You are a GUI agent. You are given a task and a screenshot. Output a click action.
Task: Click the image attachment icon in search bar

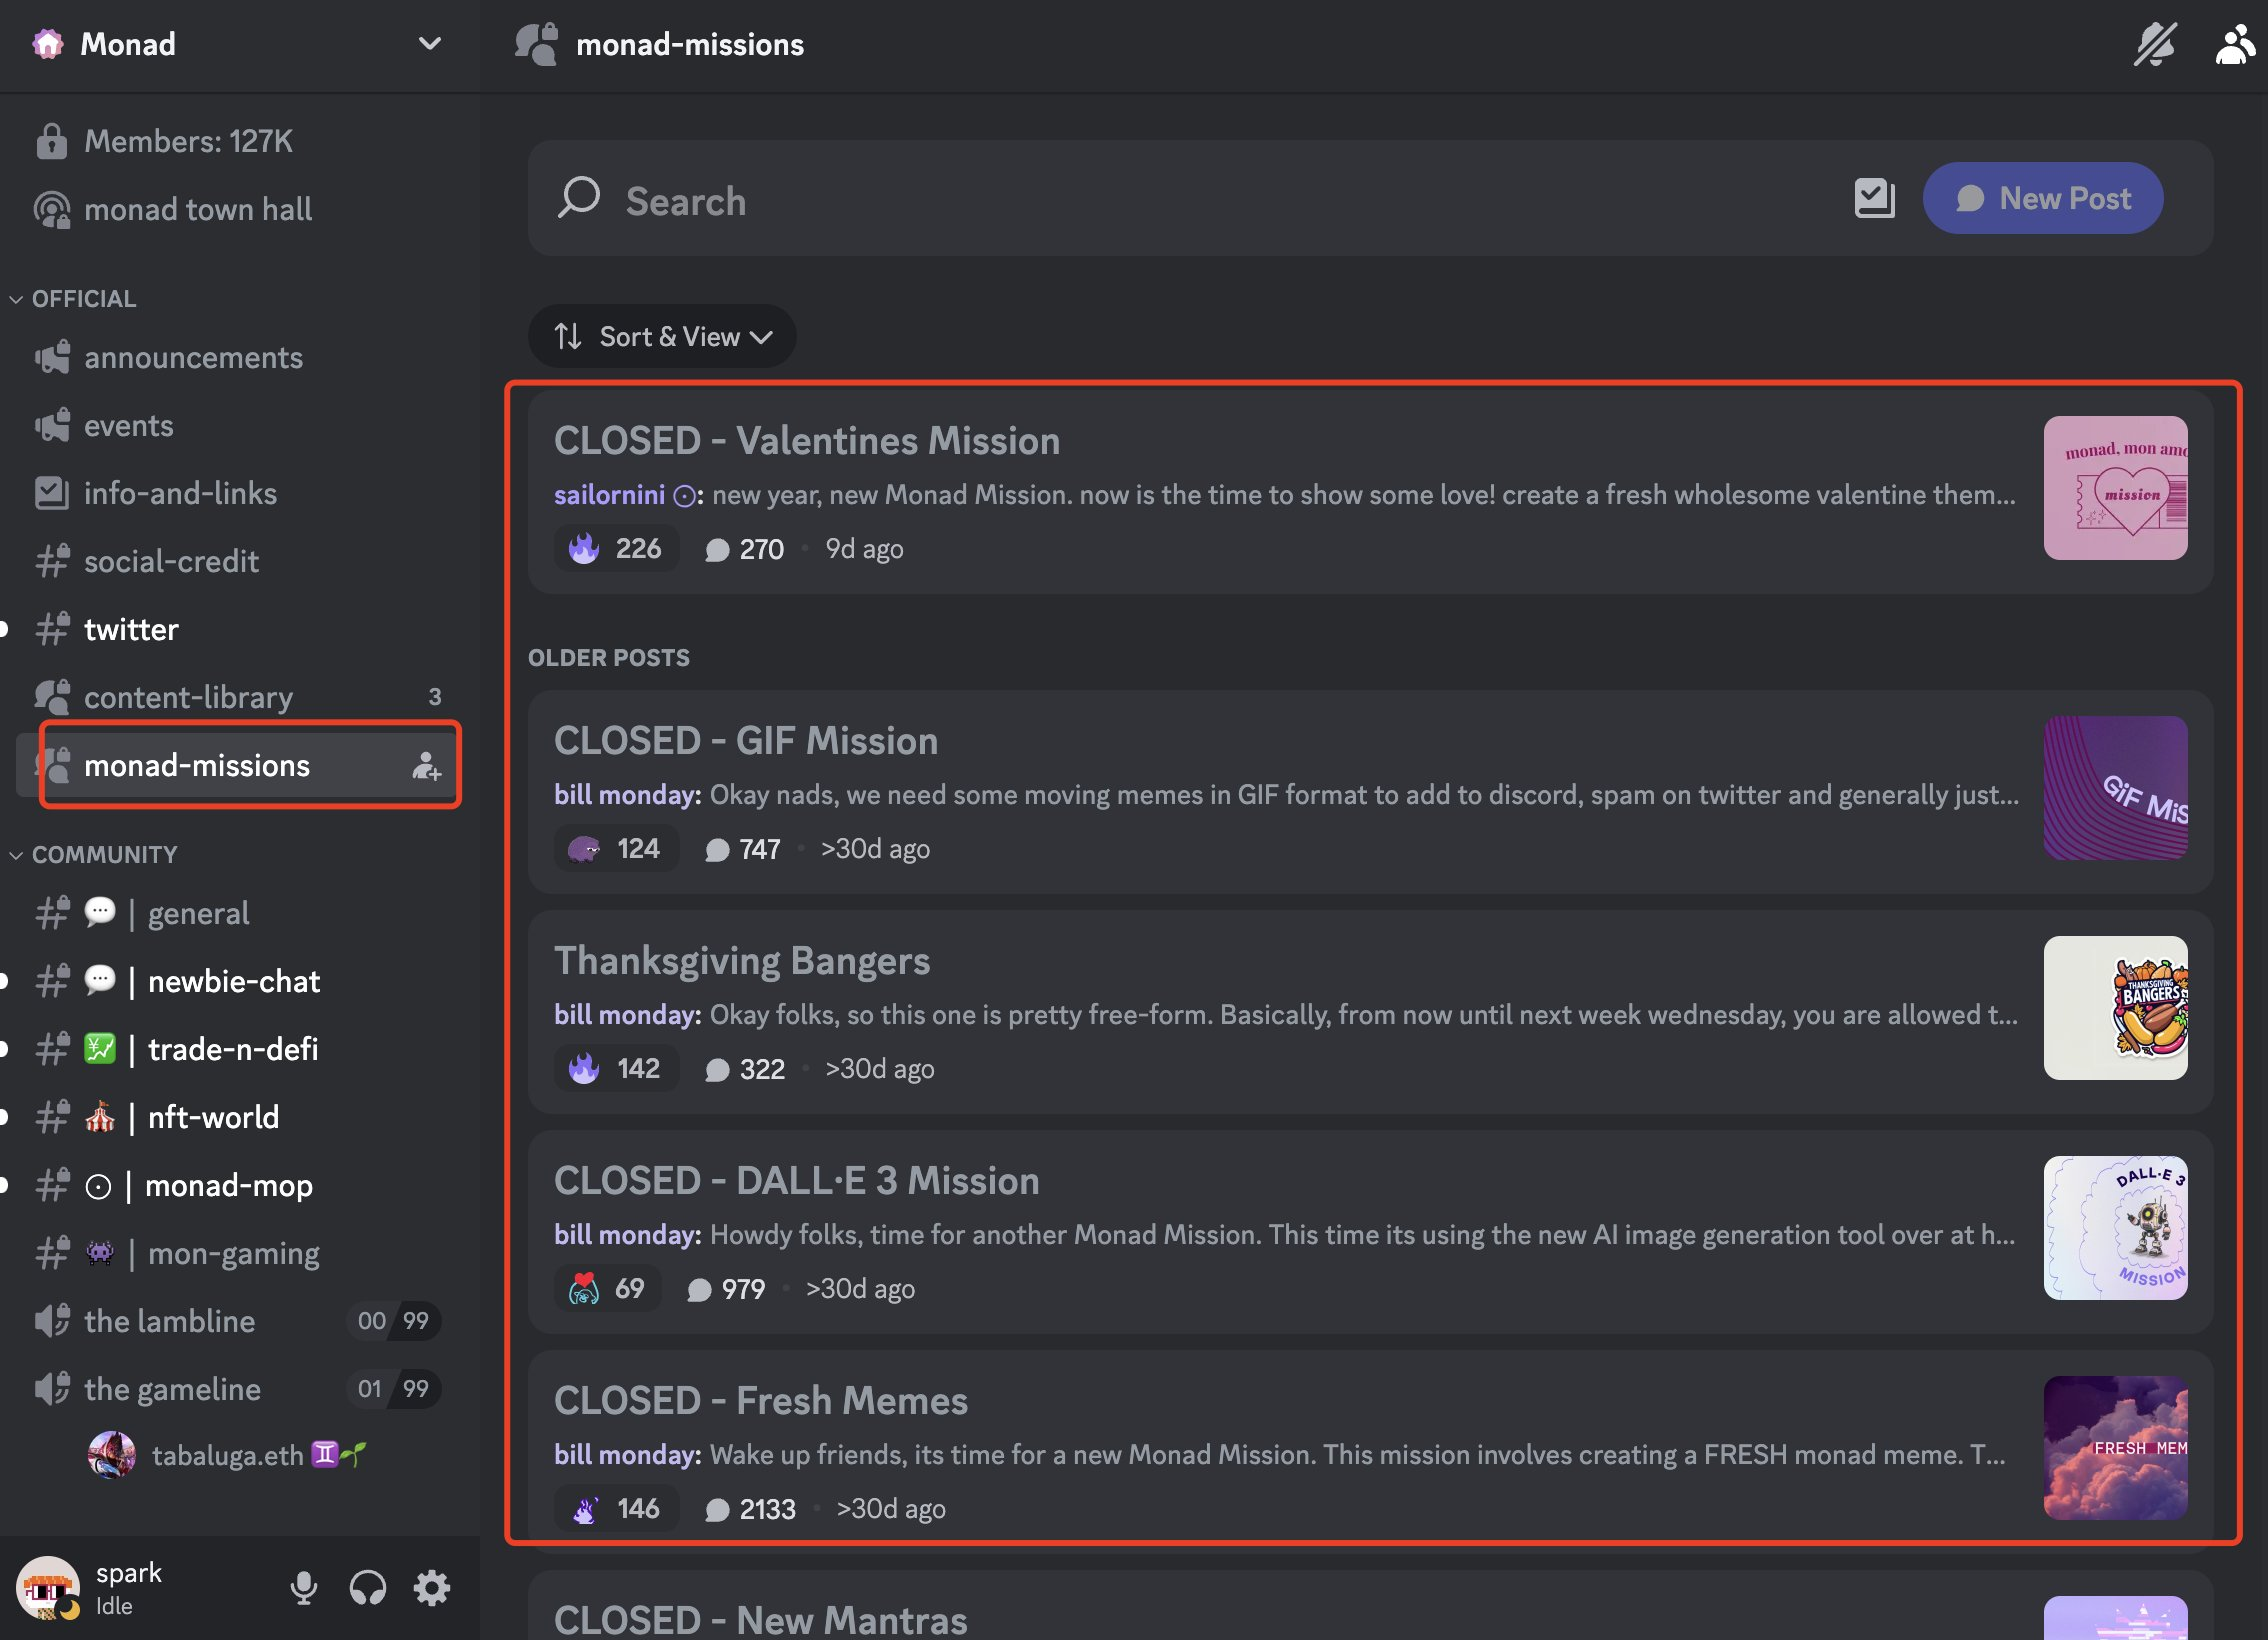[1874, 196]
